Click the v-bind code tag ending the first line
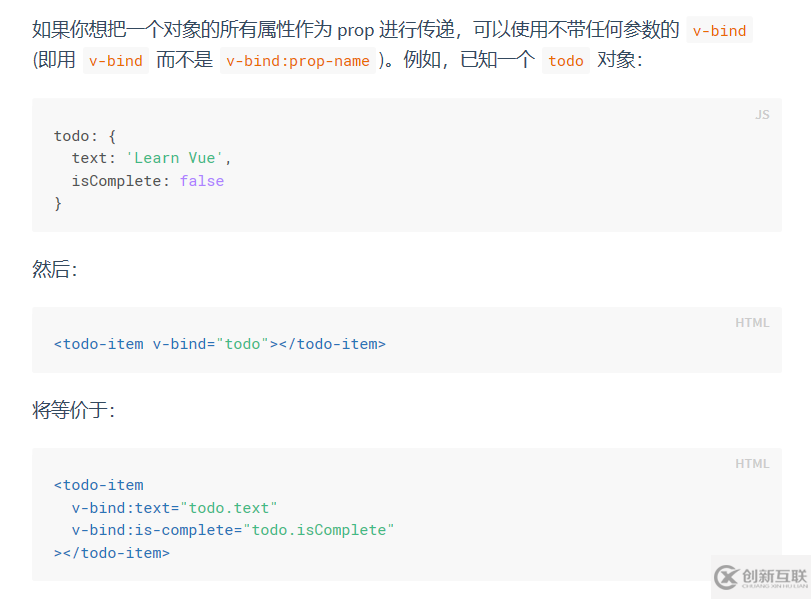This screenshot has width=811, height=599. coord(719,30)
